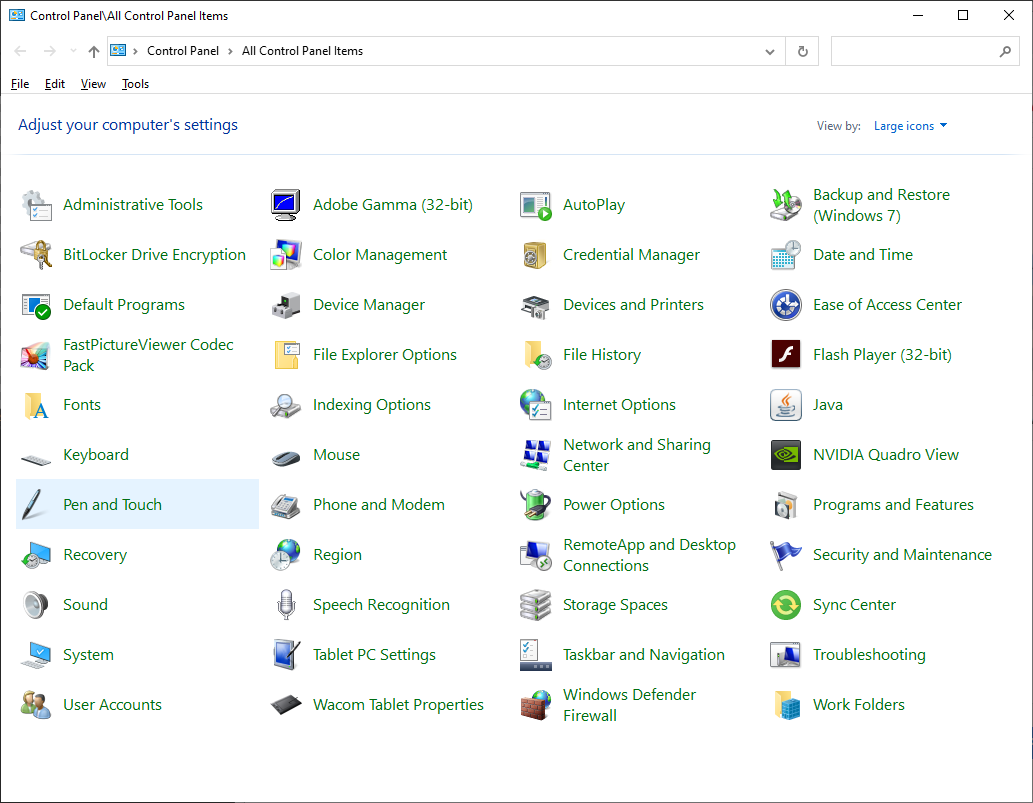Open the Tools menu
Image resolution: width=1033 pixels, height=803 pixels.
click(x=135, y=84)
